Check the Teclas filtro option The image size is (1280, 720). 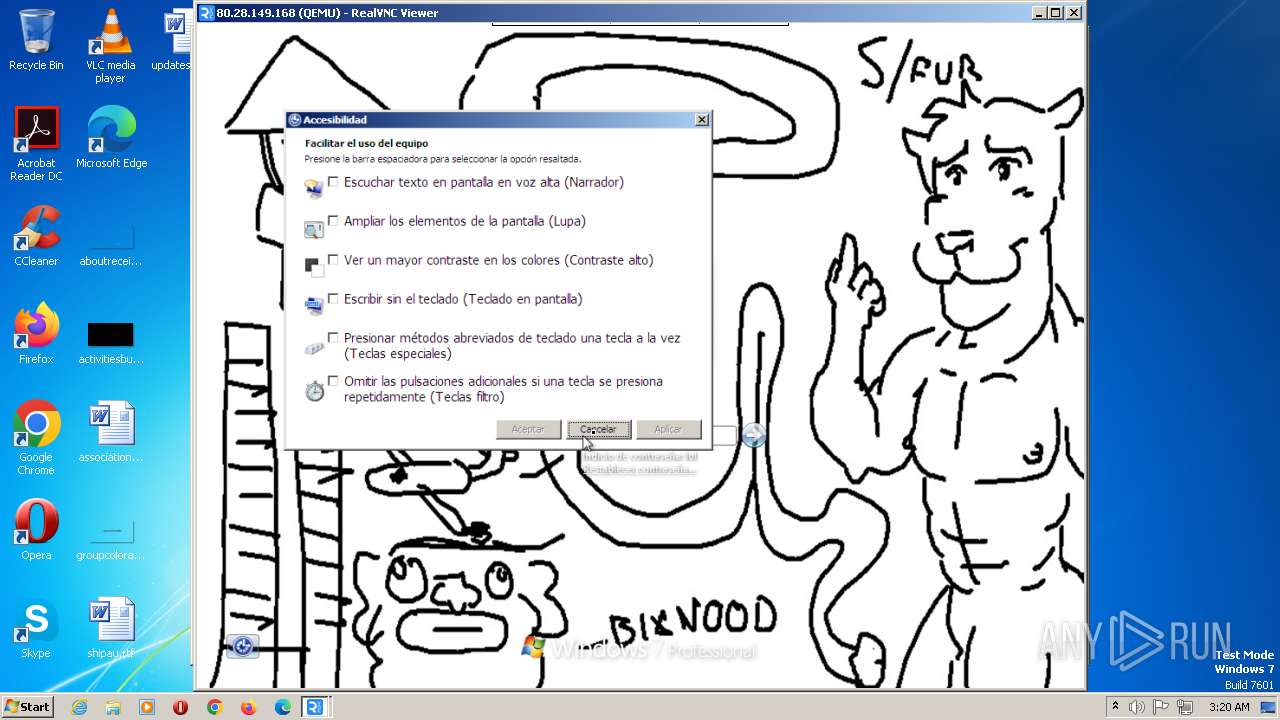[x=333, y=381]
